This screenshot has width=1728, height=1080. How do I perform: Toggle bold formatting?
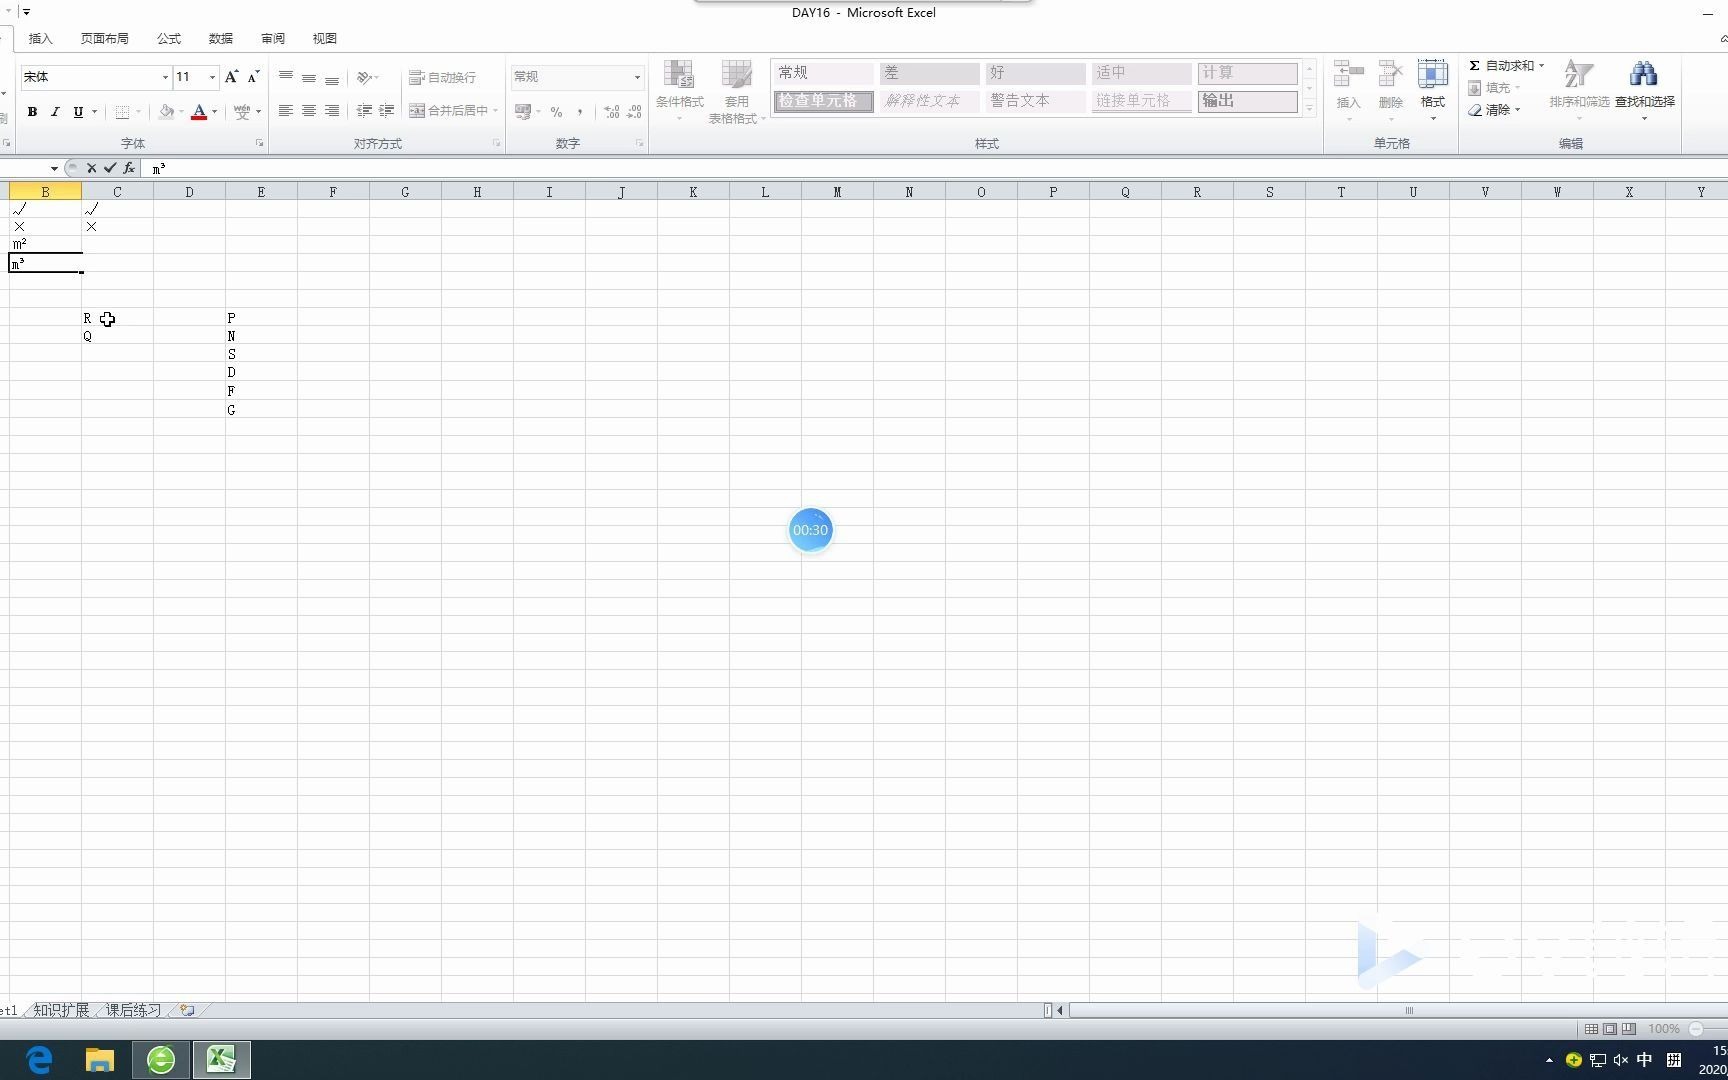(x=32, y=112)
